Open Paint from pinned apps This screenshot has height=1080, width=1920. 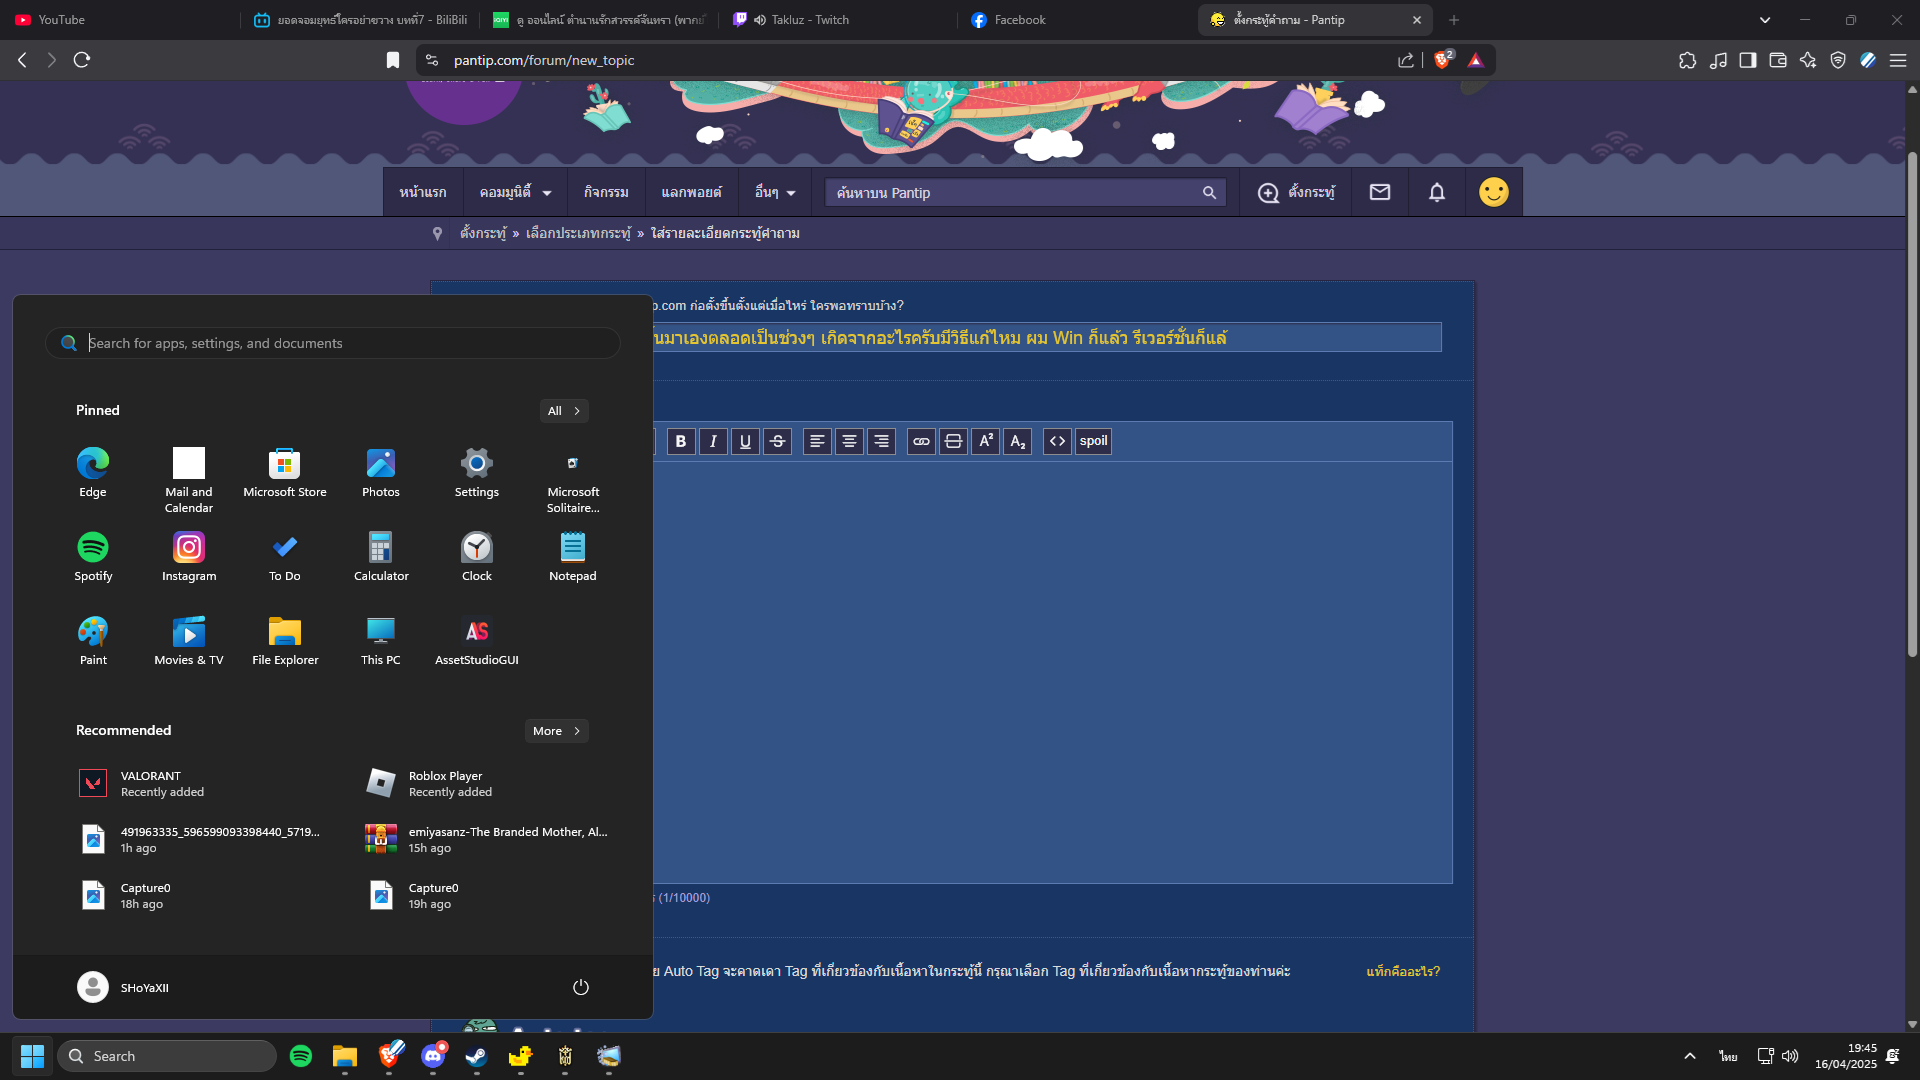[x=93, y=640]
